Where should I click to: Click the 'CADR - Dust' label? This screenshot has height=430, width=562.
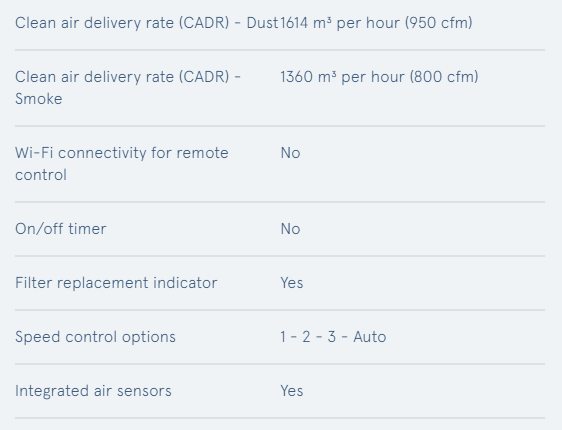click(147, 23)
